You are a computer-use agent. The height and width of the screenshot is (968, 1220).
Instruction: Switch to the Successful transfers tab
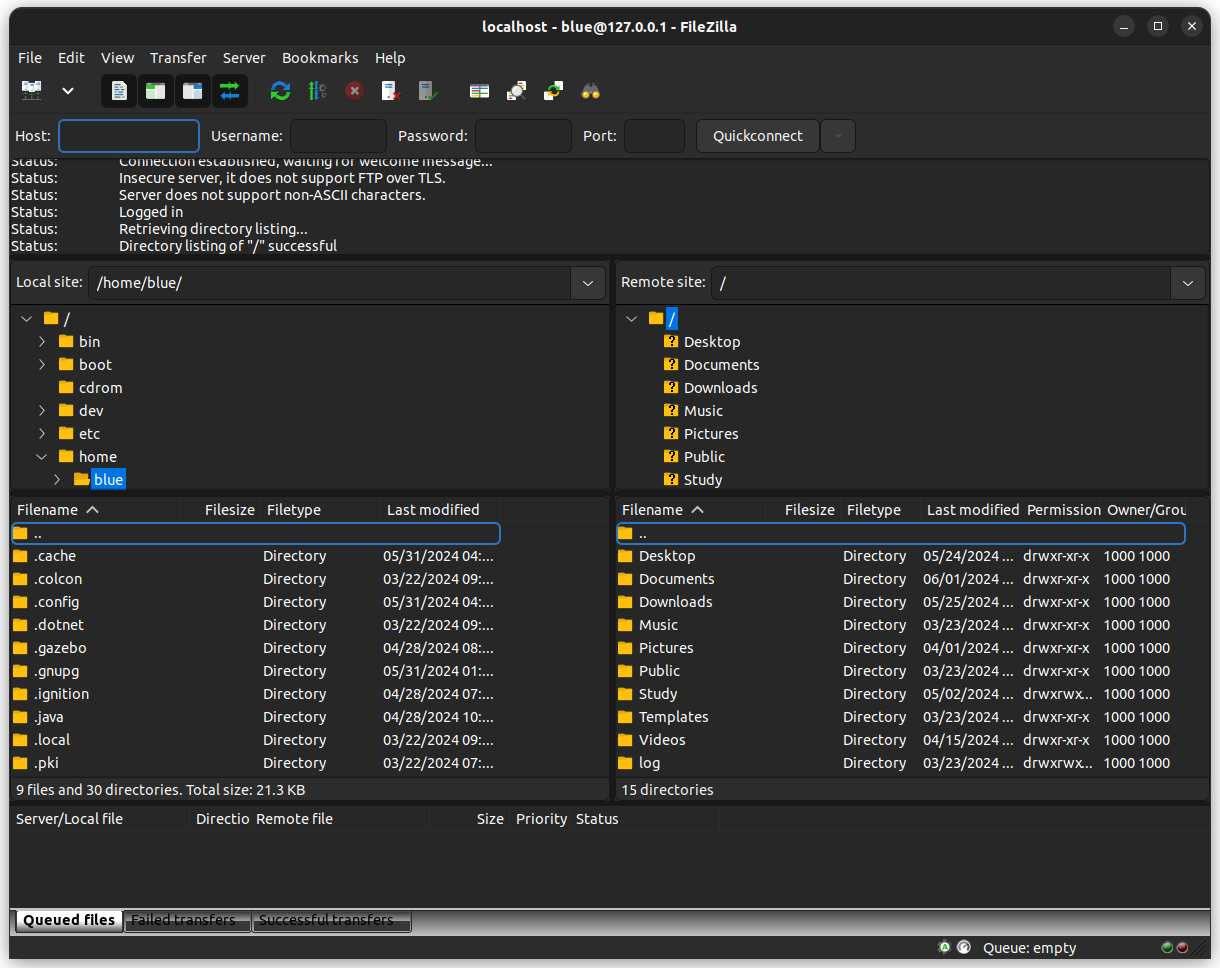click(331, 921)
